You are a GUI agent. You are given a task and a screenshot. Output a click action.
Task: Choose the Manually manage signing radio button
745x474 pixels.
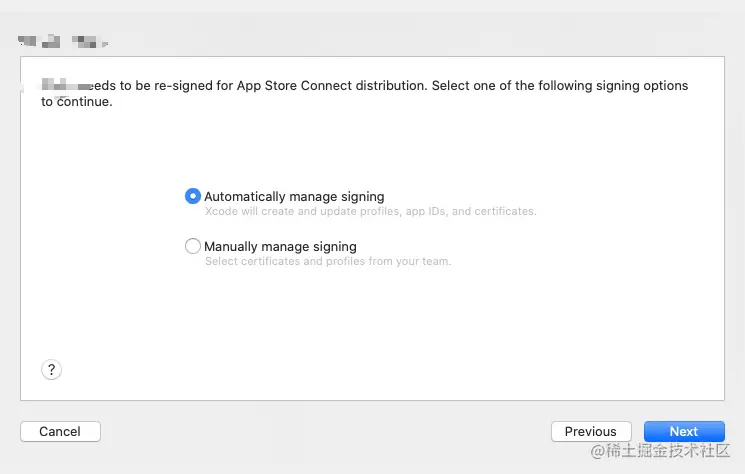coord(193,246)
